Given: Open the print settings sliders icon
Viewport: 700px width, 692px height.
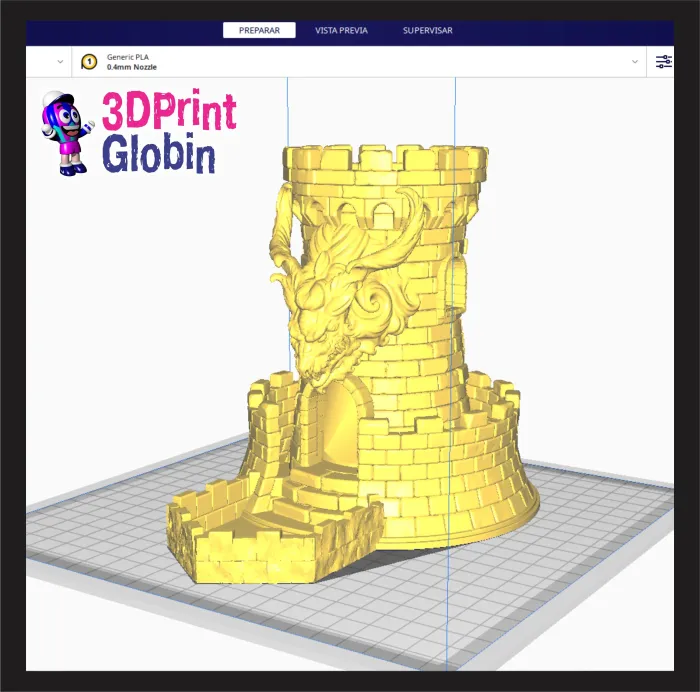Looking at the screenshot, I should coord(663,62).
